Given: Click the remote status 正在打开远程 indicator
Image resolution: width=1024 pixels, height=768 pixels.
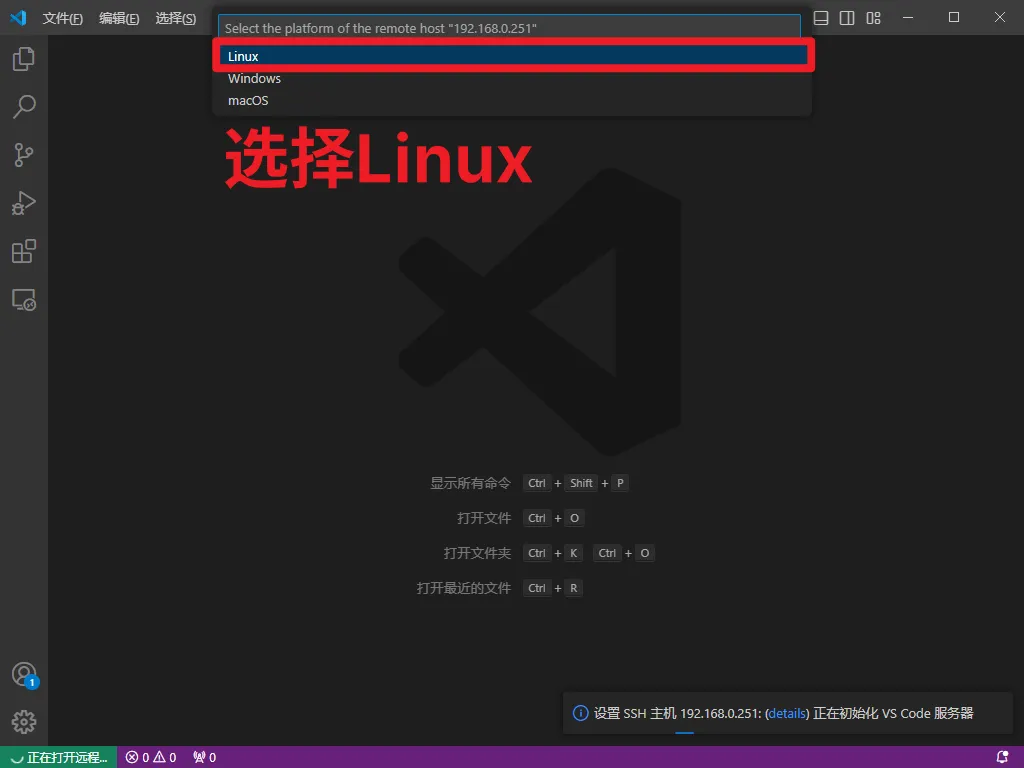Looking at the screenshot, I should coord(59,757).
